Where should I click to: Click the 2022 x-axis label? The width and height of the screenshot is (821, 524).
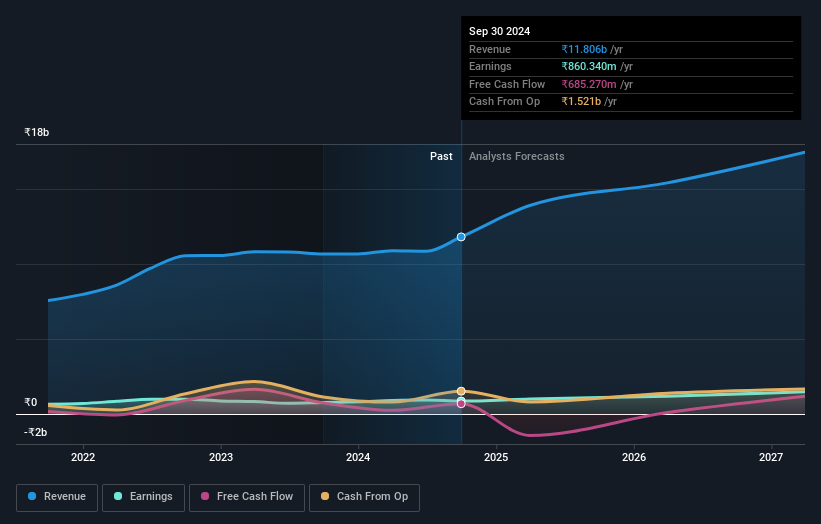click(83, 458)
